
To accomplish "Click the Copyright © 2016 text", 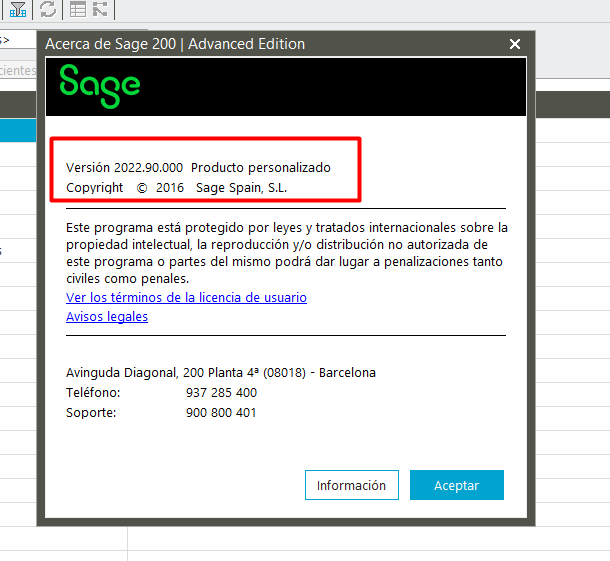I will tap(125, 188).
